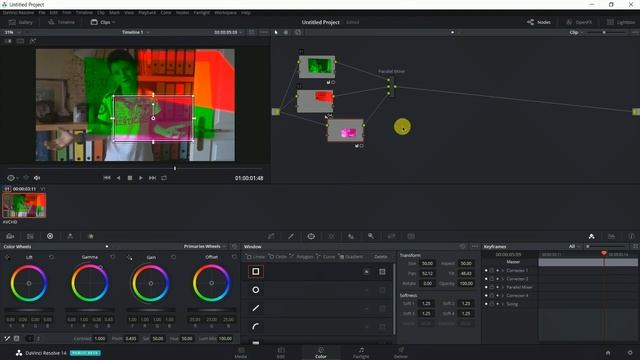Open the Curves palette

[271, 236]
